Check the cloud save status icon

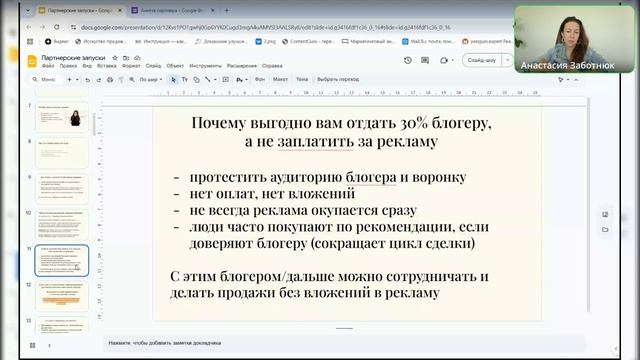pyautogui.click(x=137, y=58)
